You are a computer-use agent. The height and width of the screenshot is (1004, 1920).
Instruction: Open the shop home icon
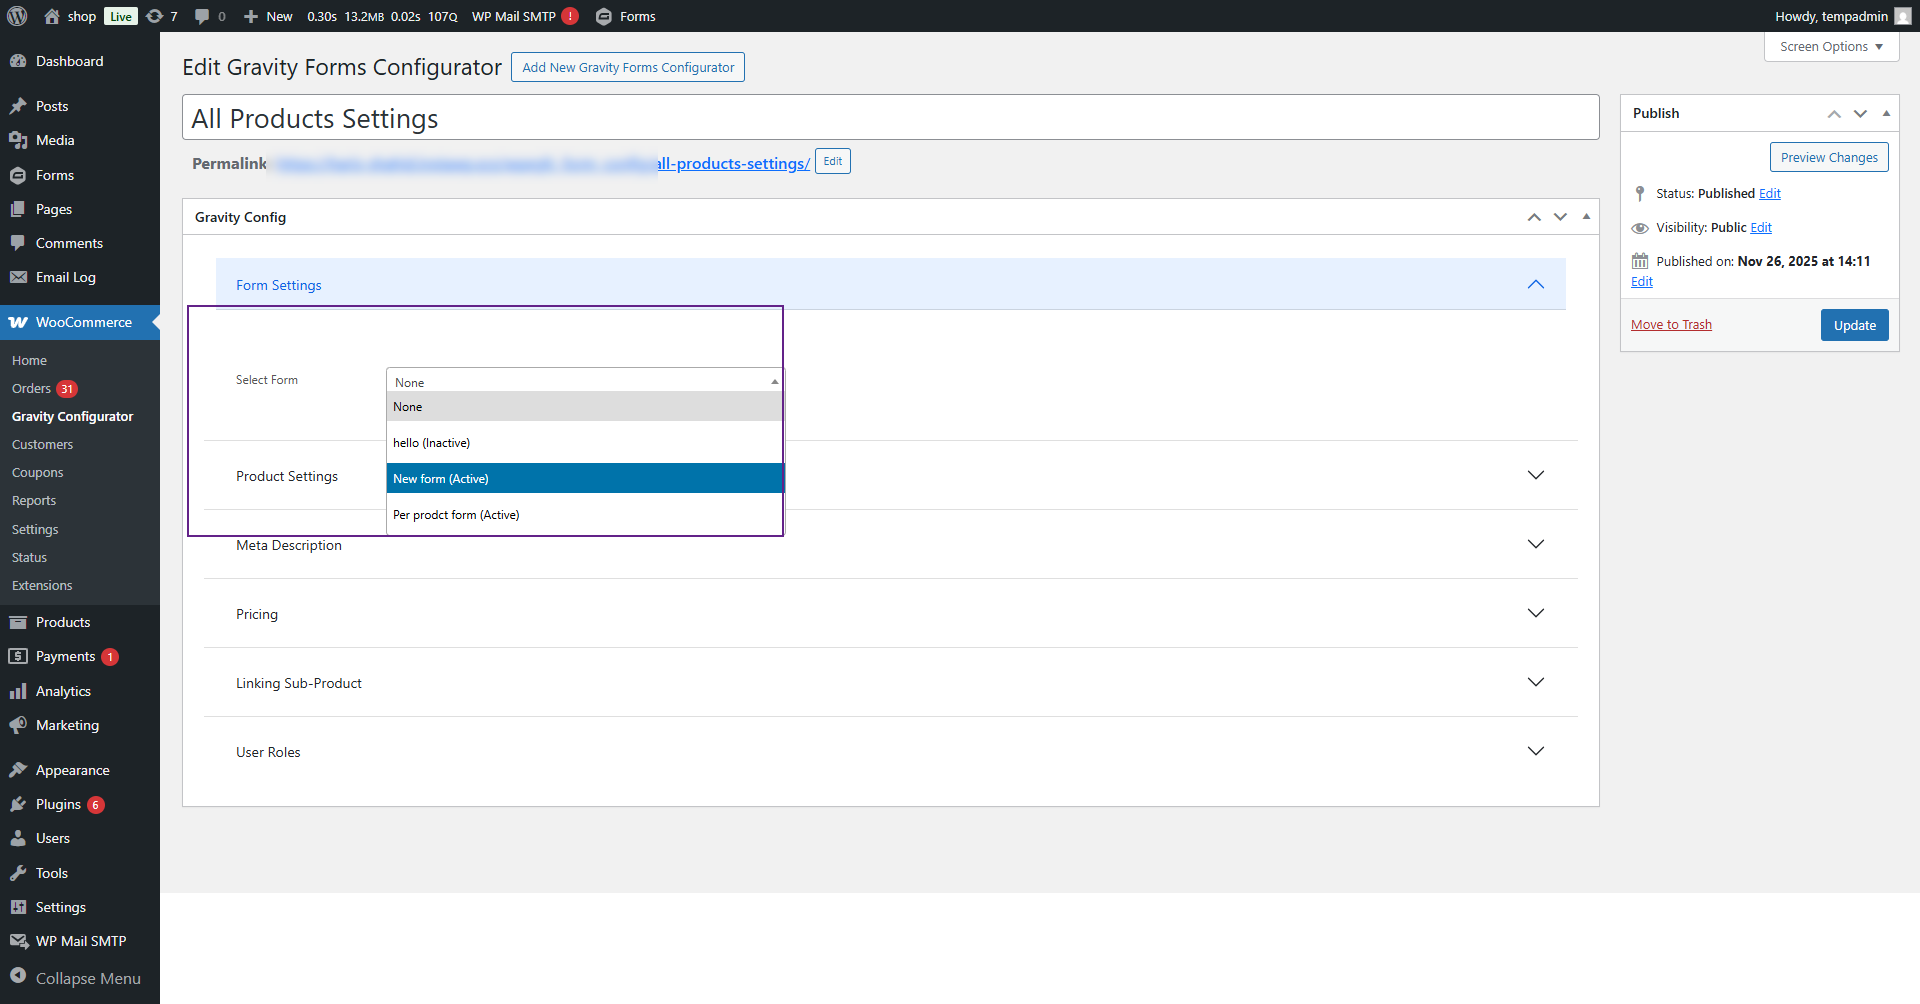click(52, 16)
